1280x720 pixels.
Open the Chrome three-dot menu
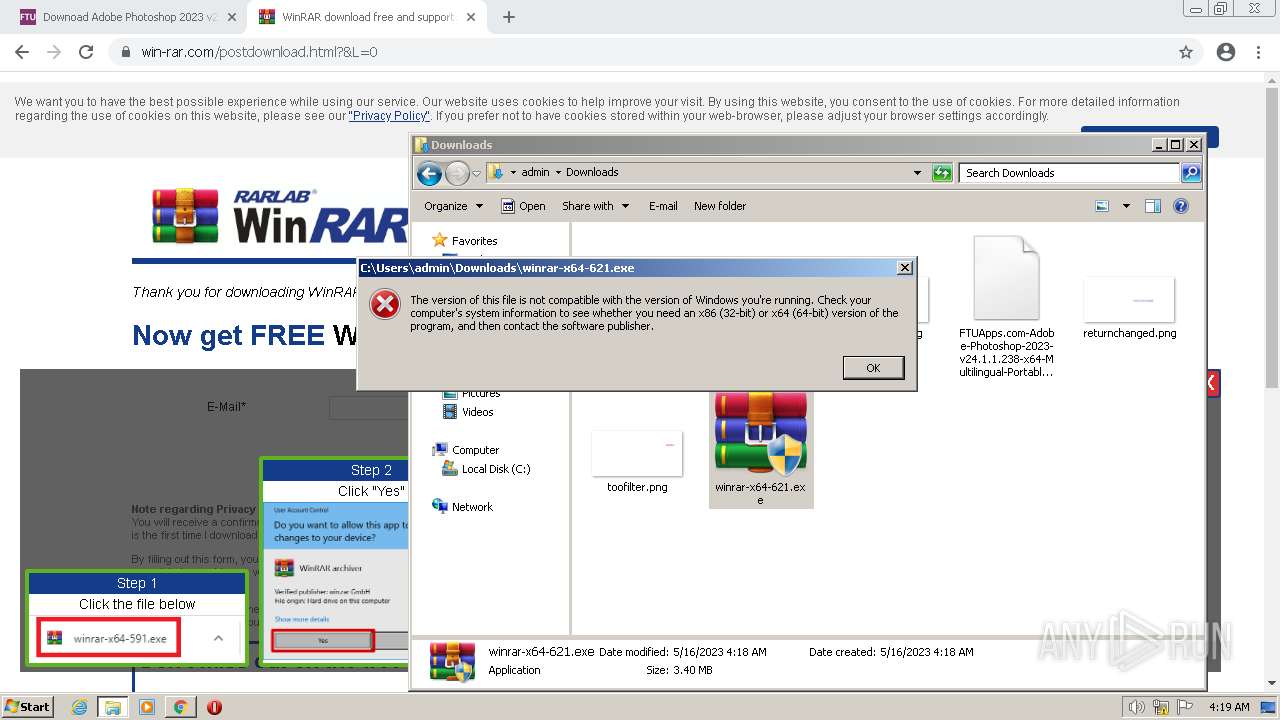[x=1258, y=52]
